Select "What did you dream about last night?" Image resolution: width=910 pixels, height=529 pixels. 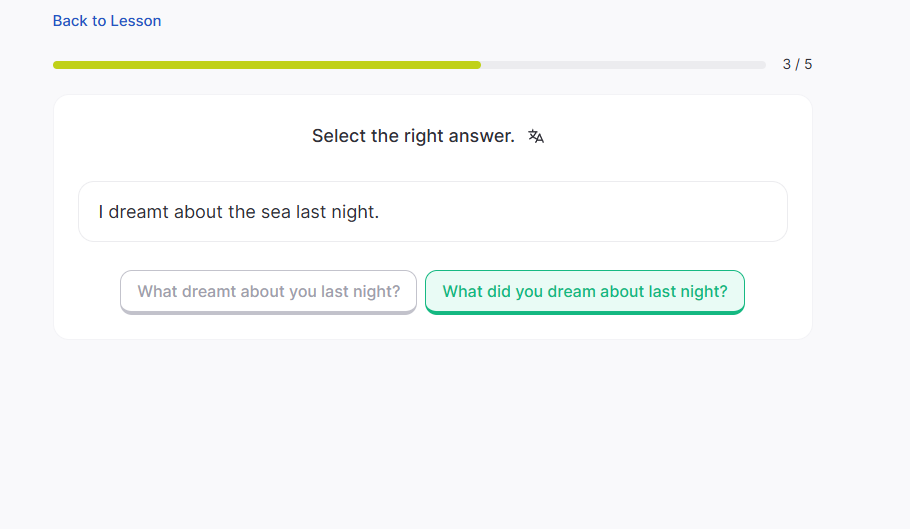click(x=585, y=292)
